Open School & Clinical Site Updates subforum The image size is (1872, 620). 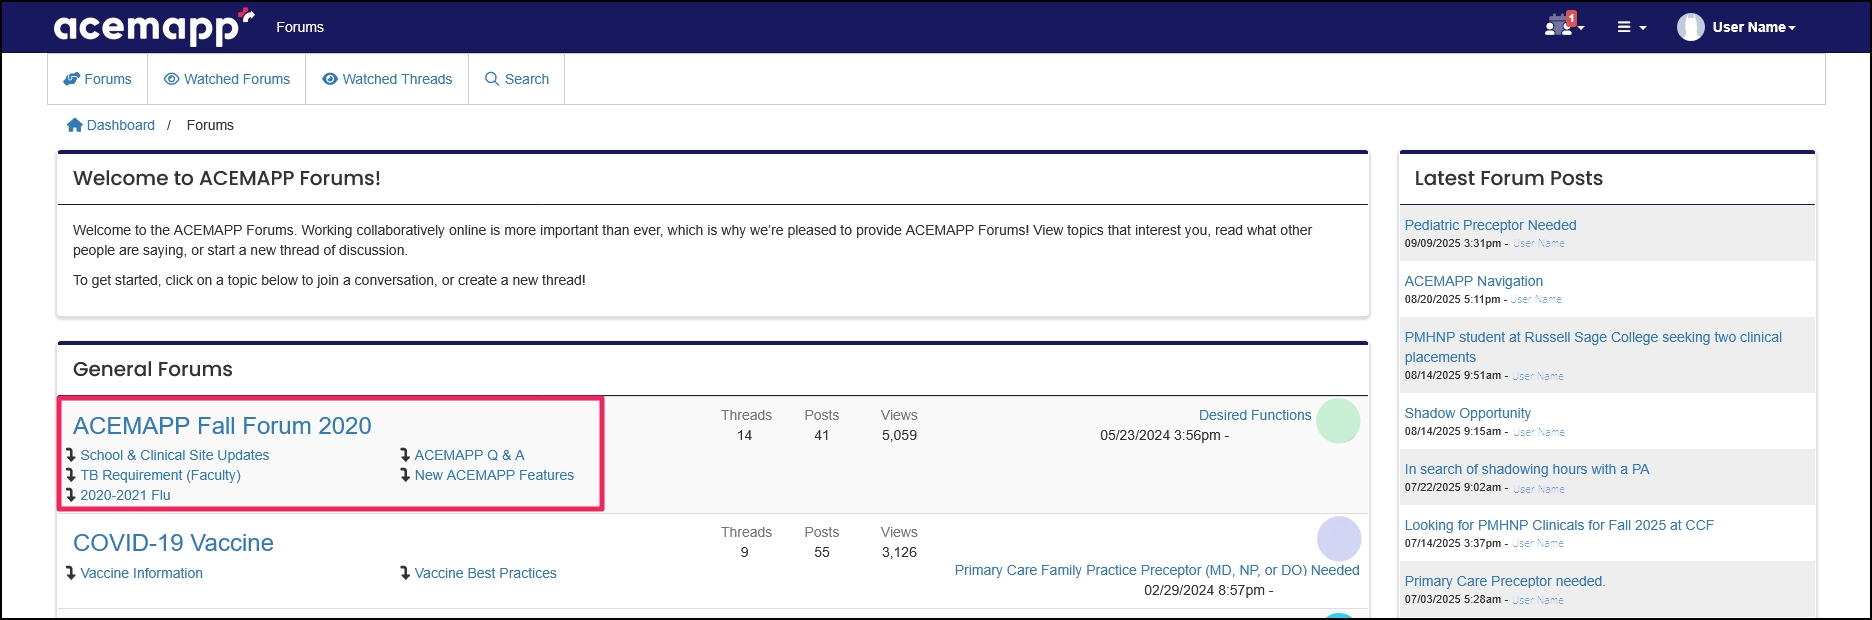(x=175, y=455)
